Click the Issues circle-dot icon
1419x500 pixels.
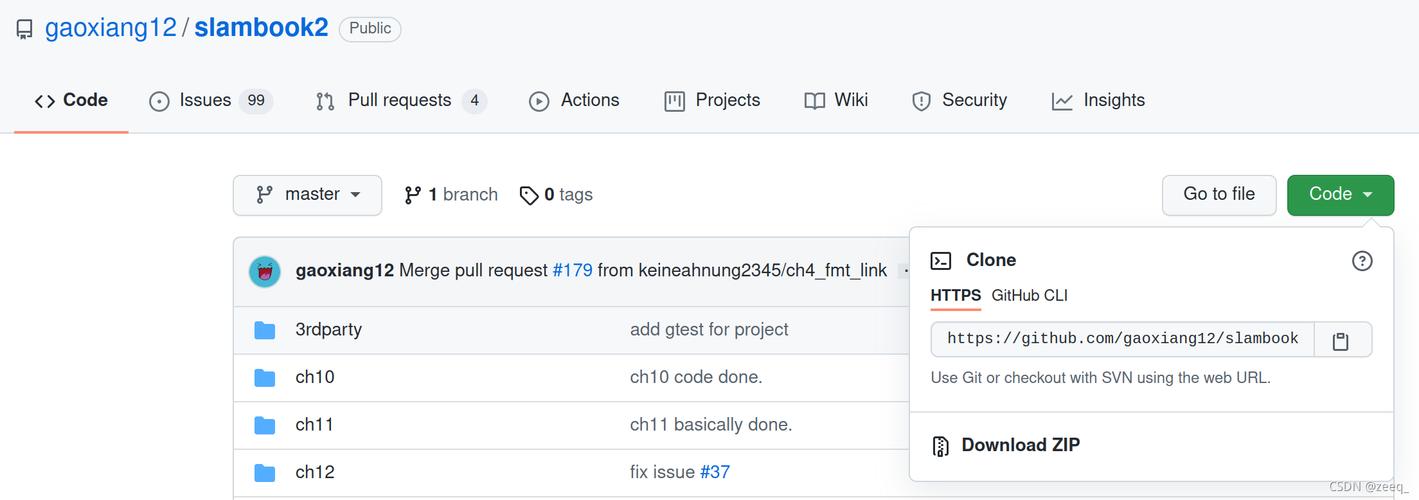tap(159, 101)
